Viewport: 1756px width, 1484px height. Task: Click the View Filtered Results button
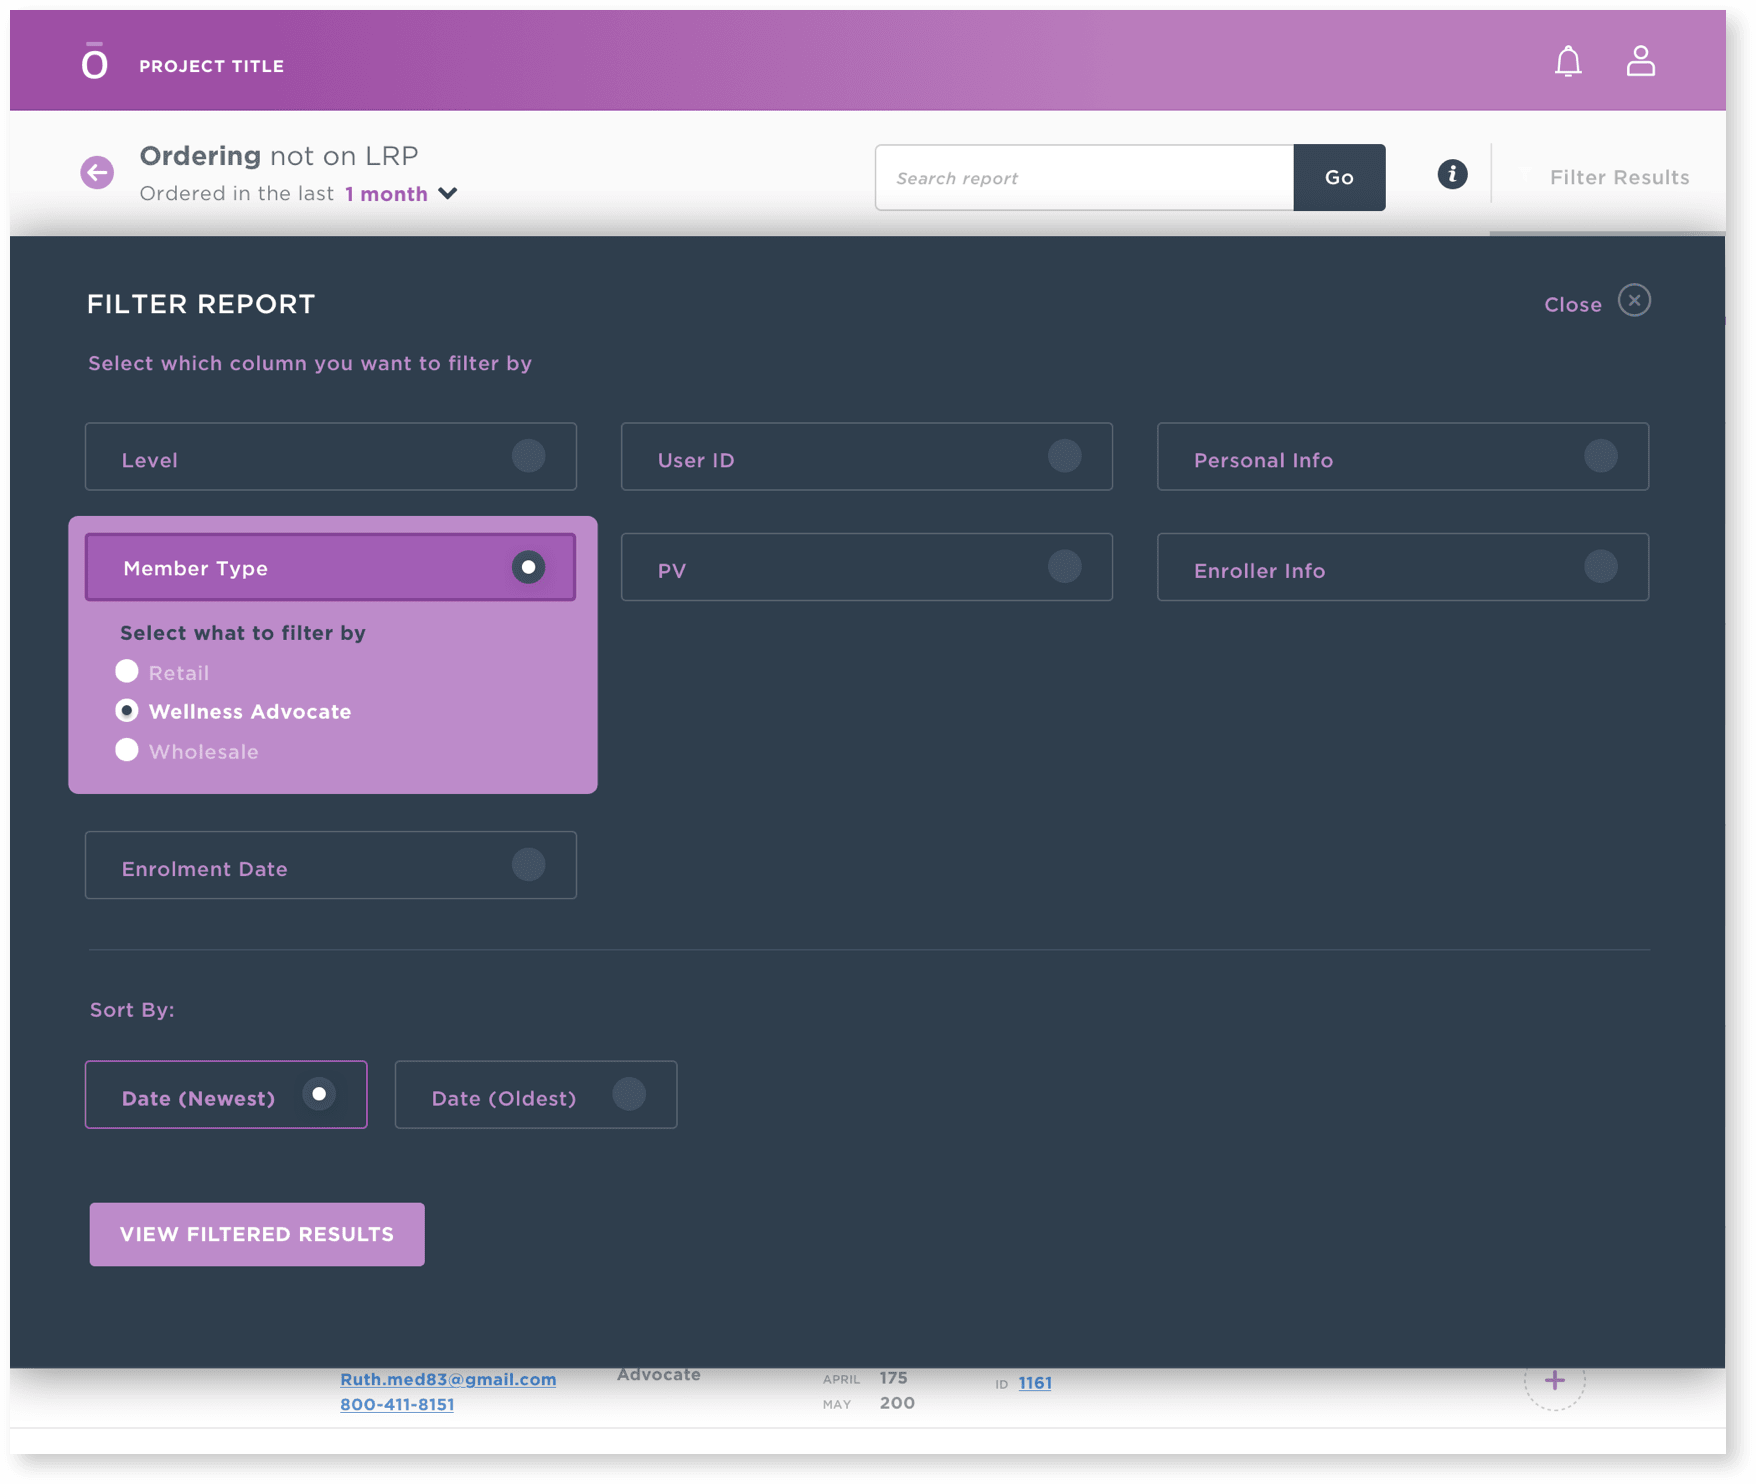pos(257,1234)
